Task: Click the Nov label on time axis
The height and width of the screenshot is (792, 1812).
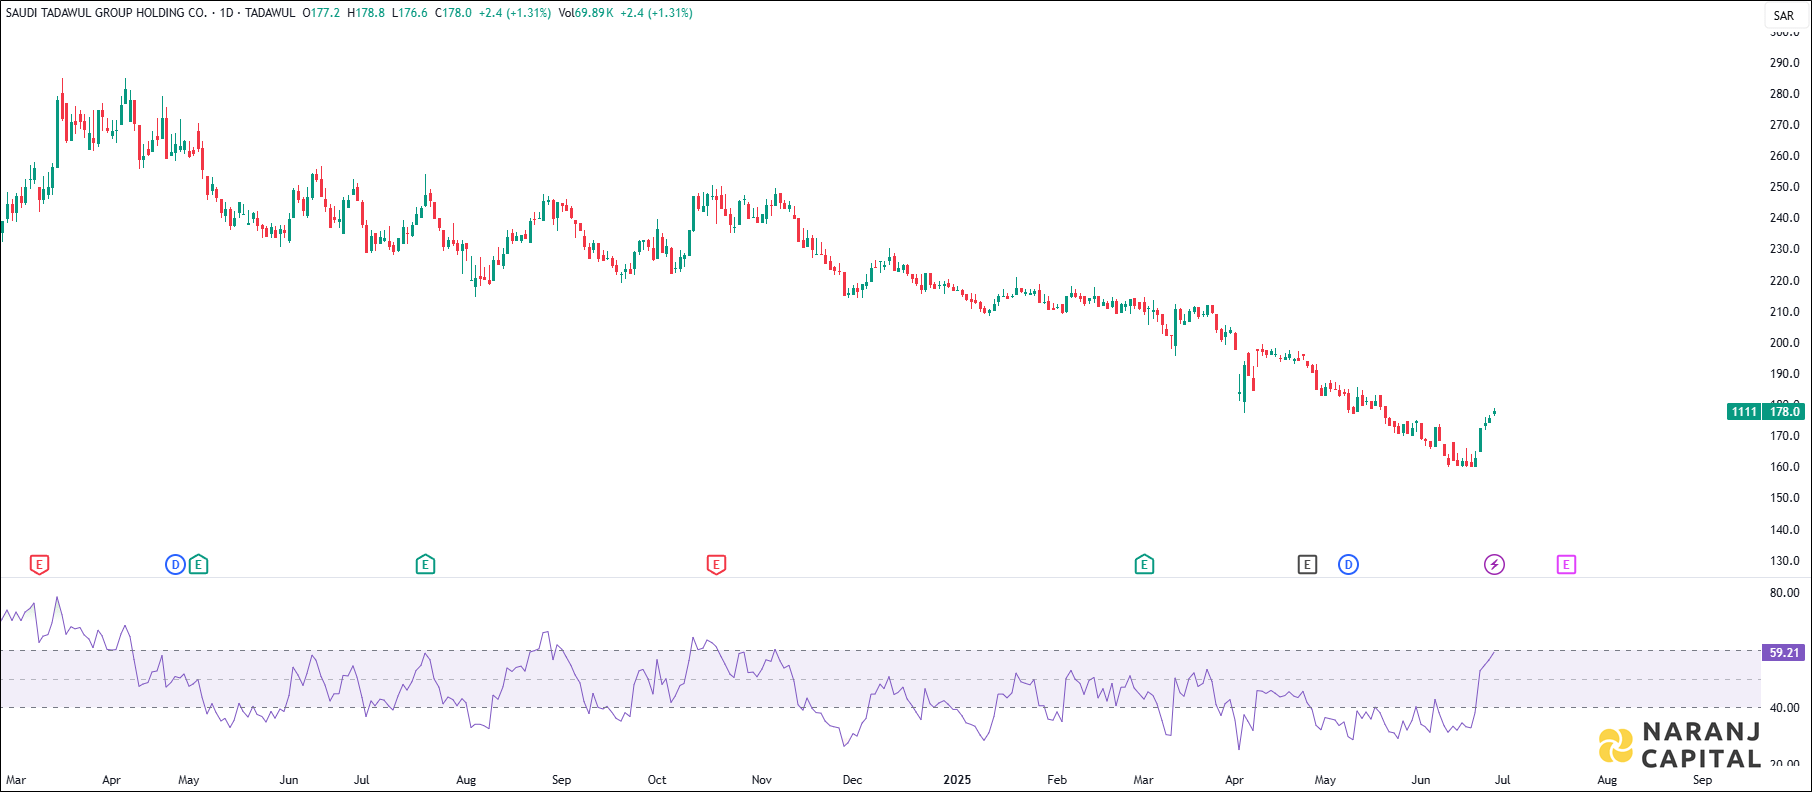Action: (762, 780)
